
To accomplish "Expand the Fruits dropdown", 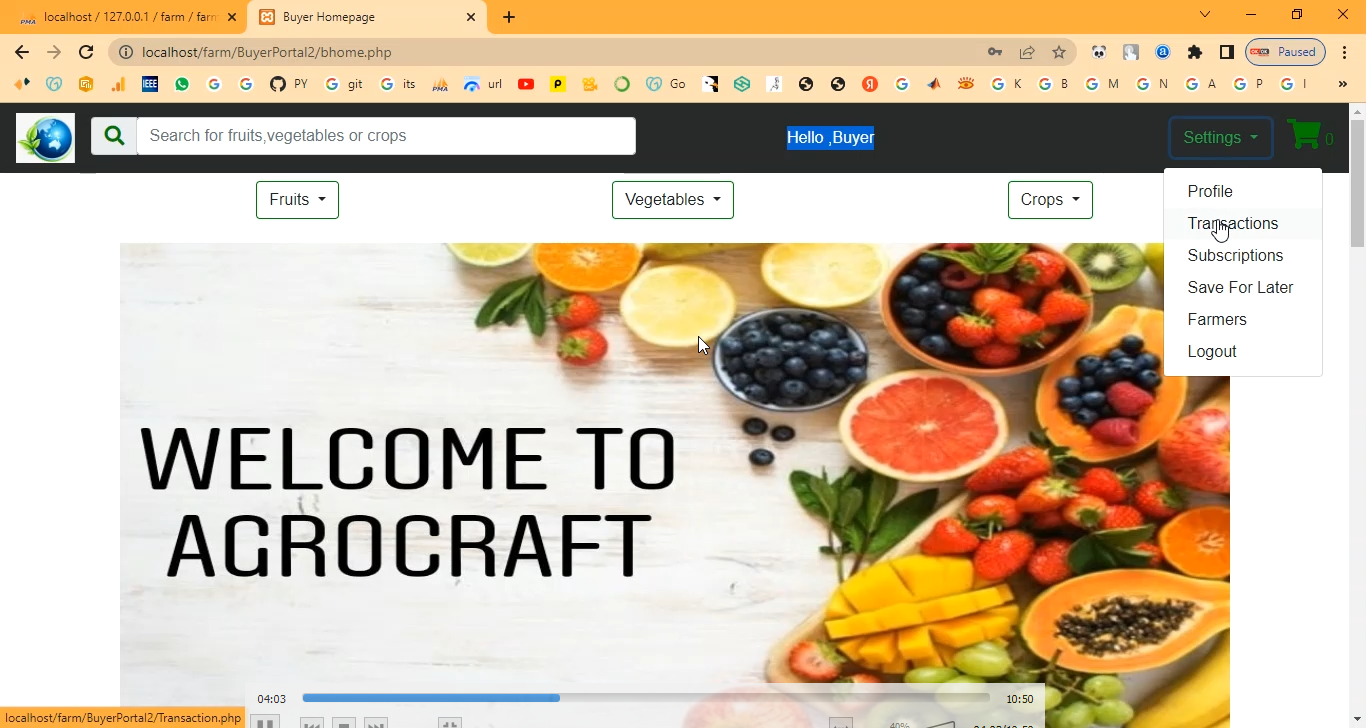I will (x=297, y=200).
